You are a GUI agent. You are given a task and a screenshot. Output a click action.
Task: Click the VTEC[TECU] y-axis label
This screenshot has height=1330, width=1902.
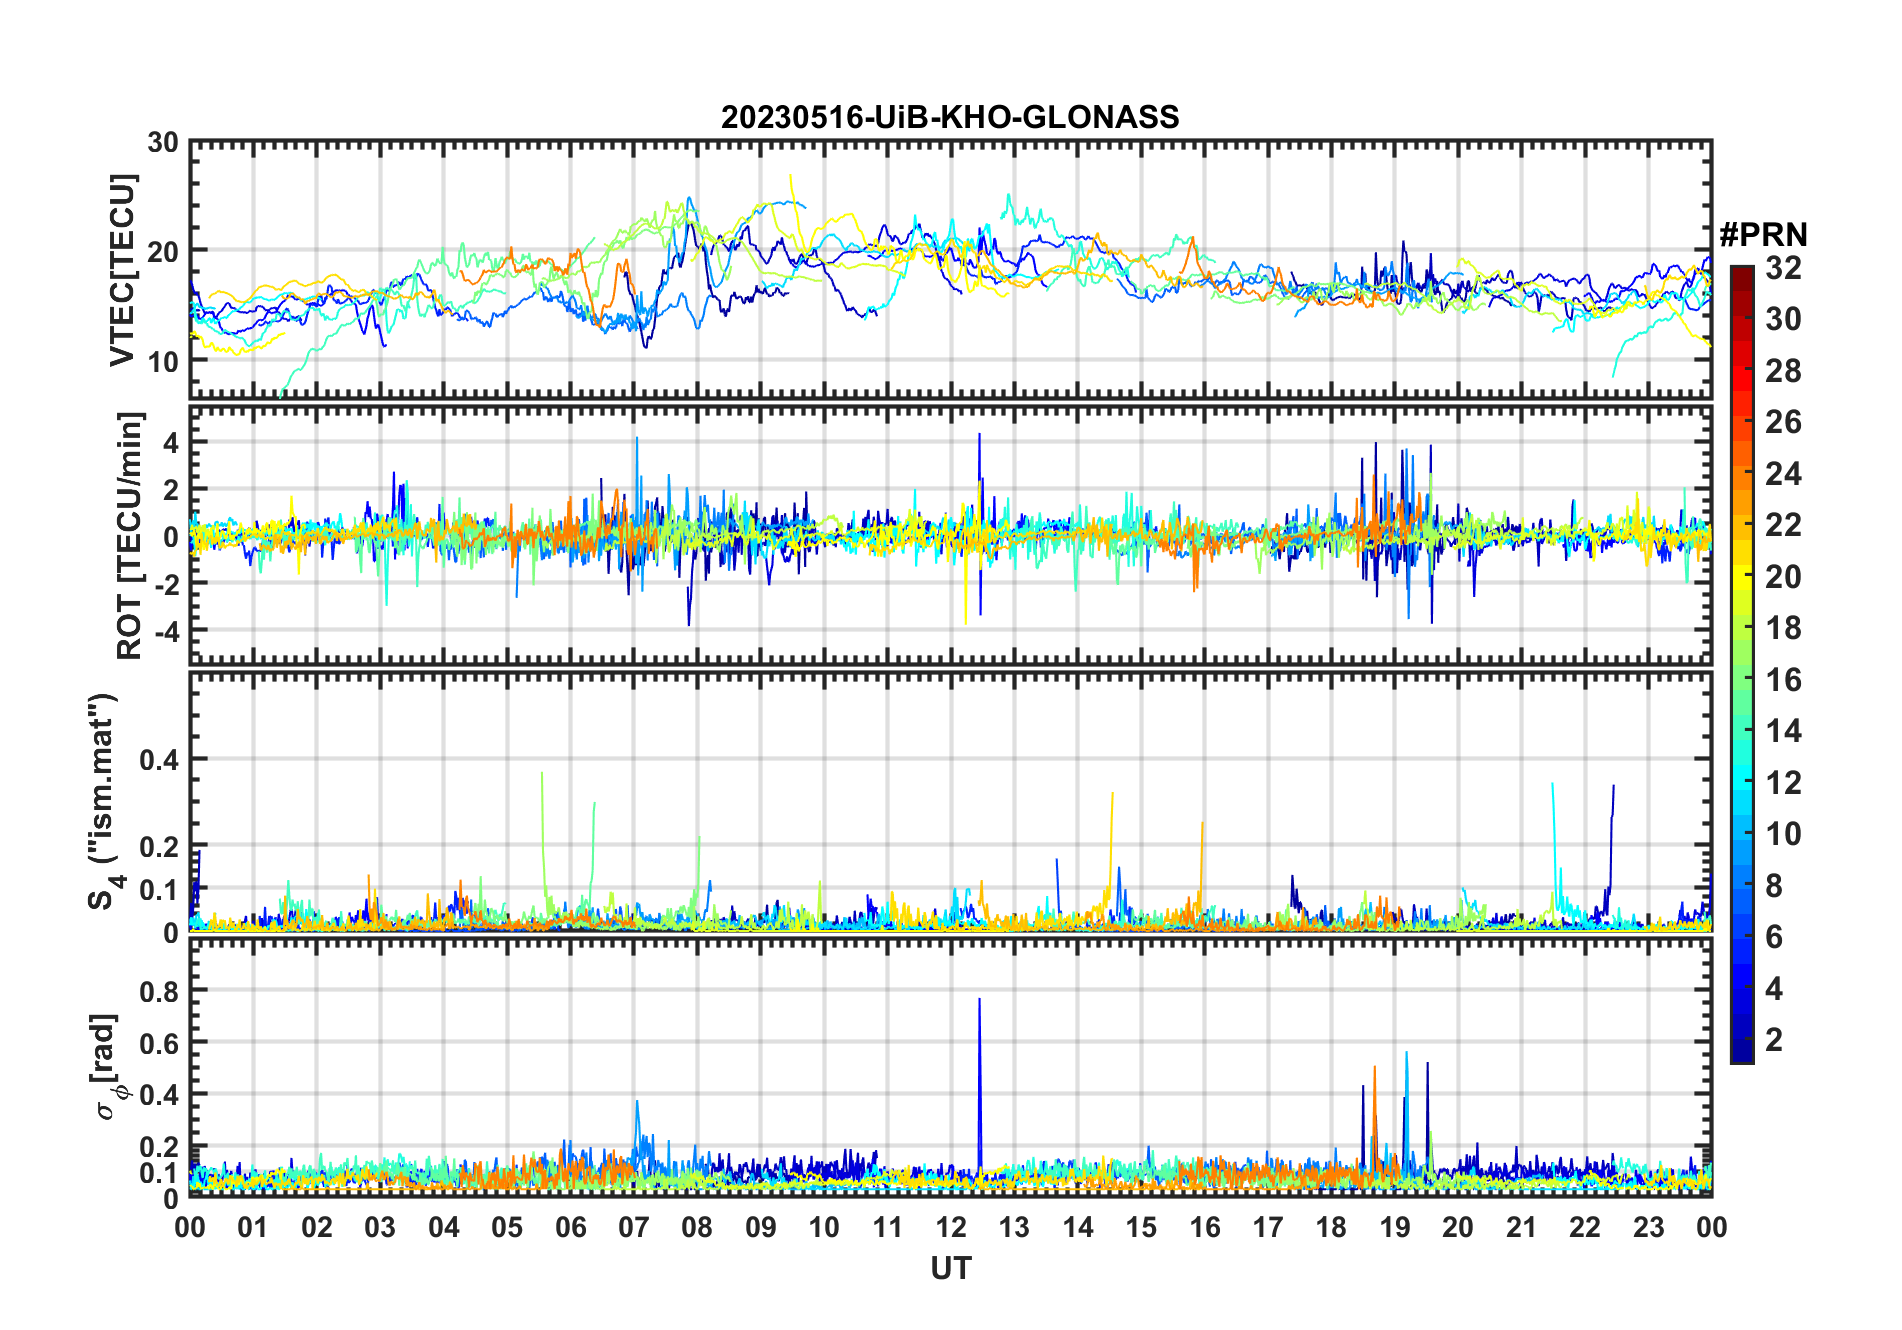(123, 270)
